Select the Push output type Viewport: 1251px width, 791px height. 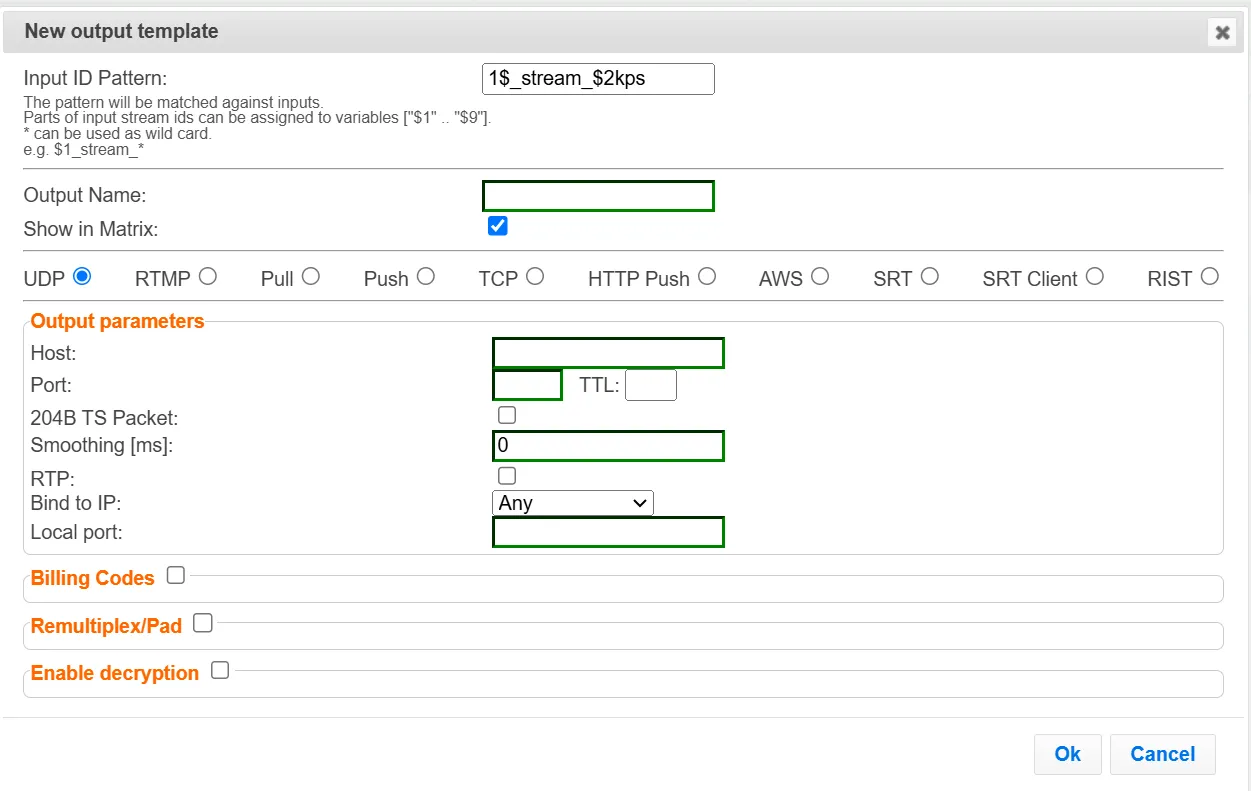(426, 276)
